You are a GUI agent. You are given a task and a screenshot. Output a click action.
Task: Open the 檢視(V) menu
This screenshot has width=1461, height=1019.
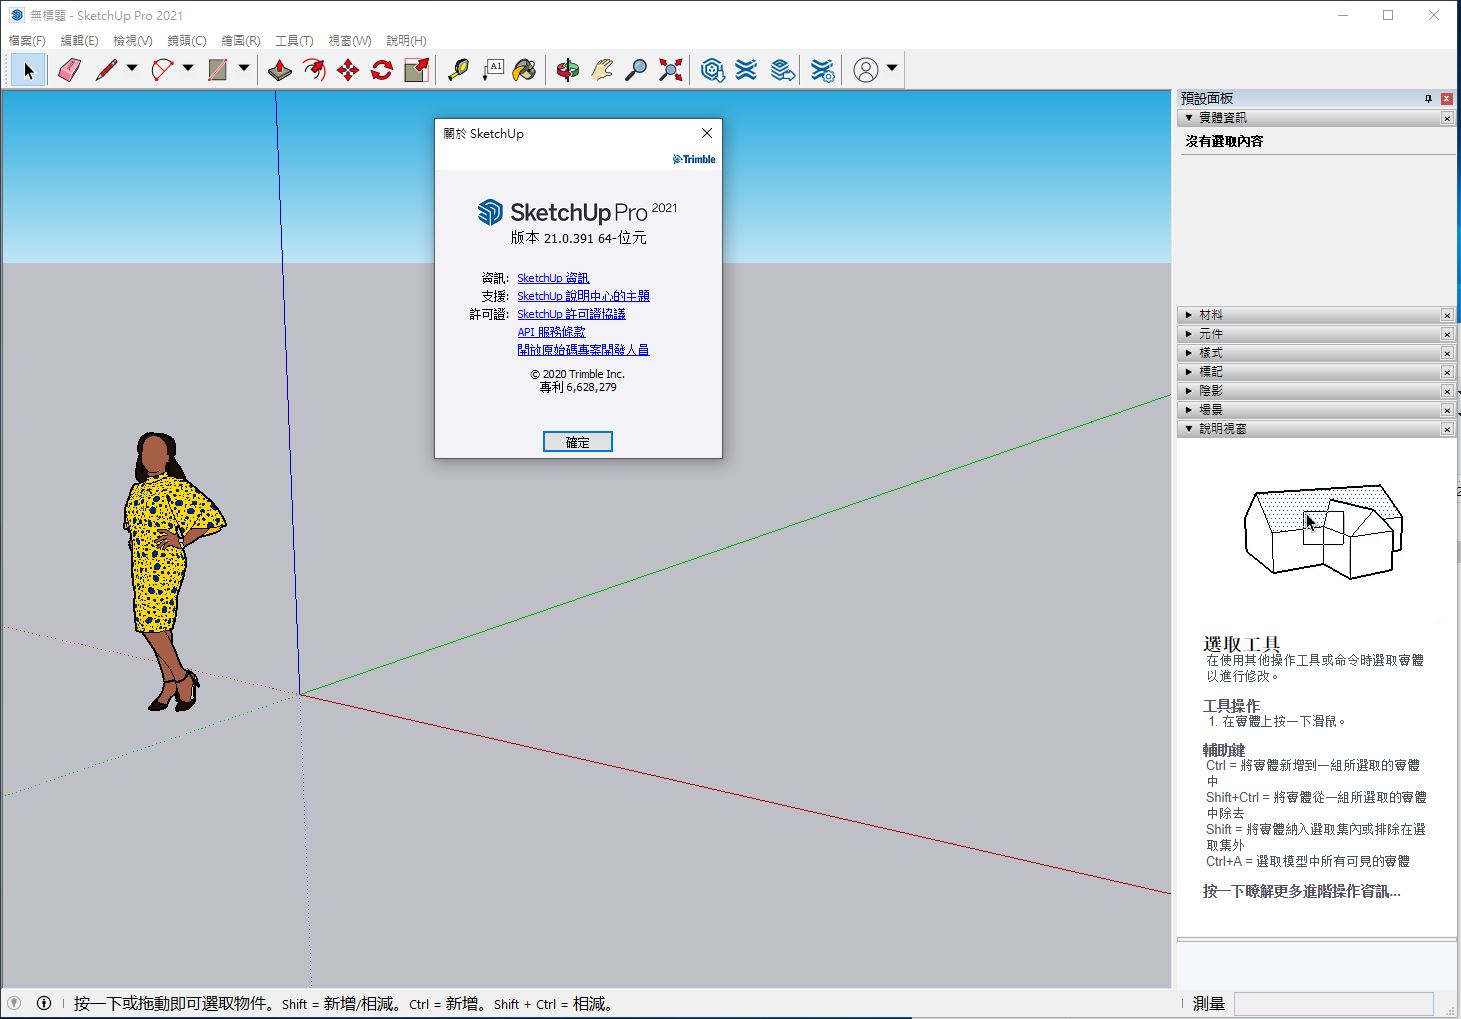tap(133, 41)
